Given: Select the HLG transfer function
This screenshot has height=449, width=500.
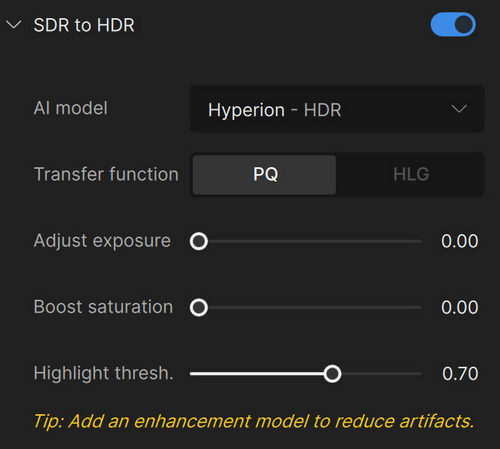Looking at the screenshot, I should pyautogui.click(x=410, y=174).
